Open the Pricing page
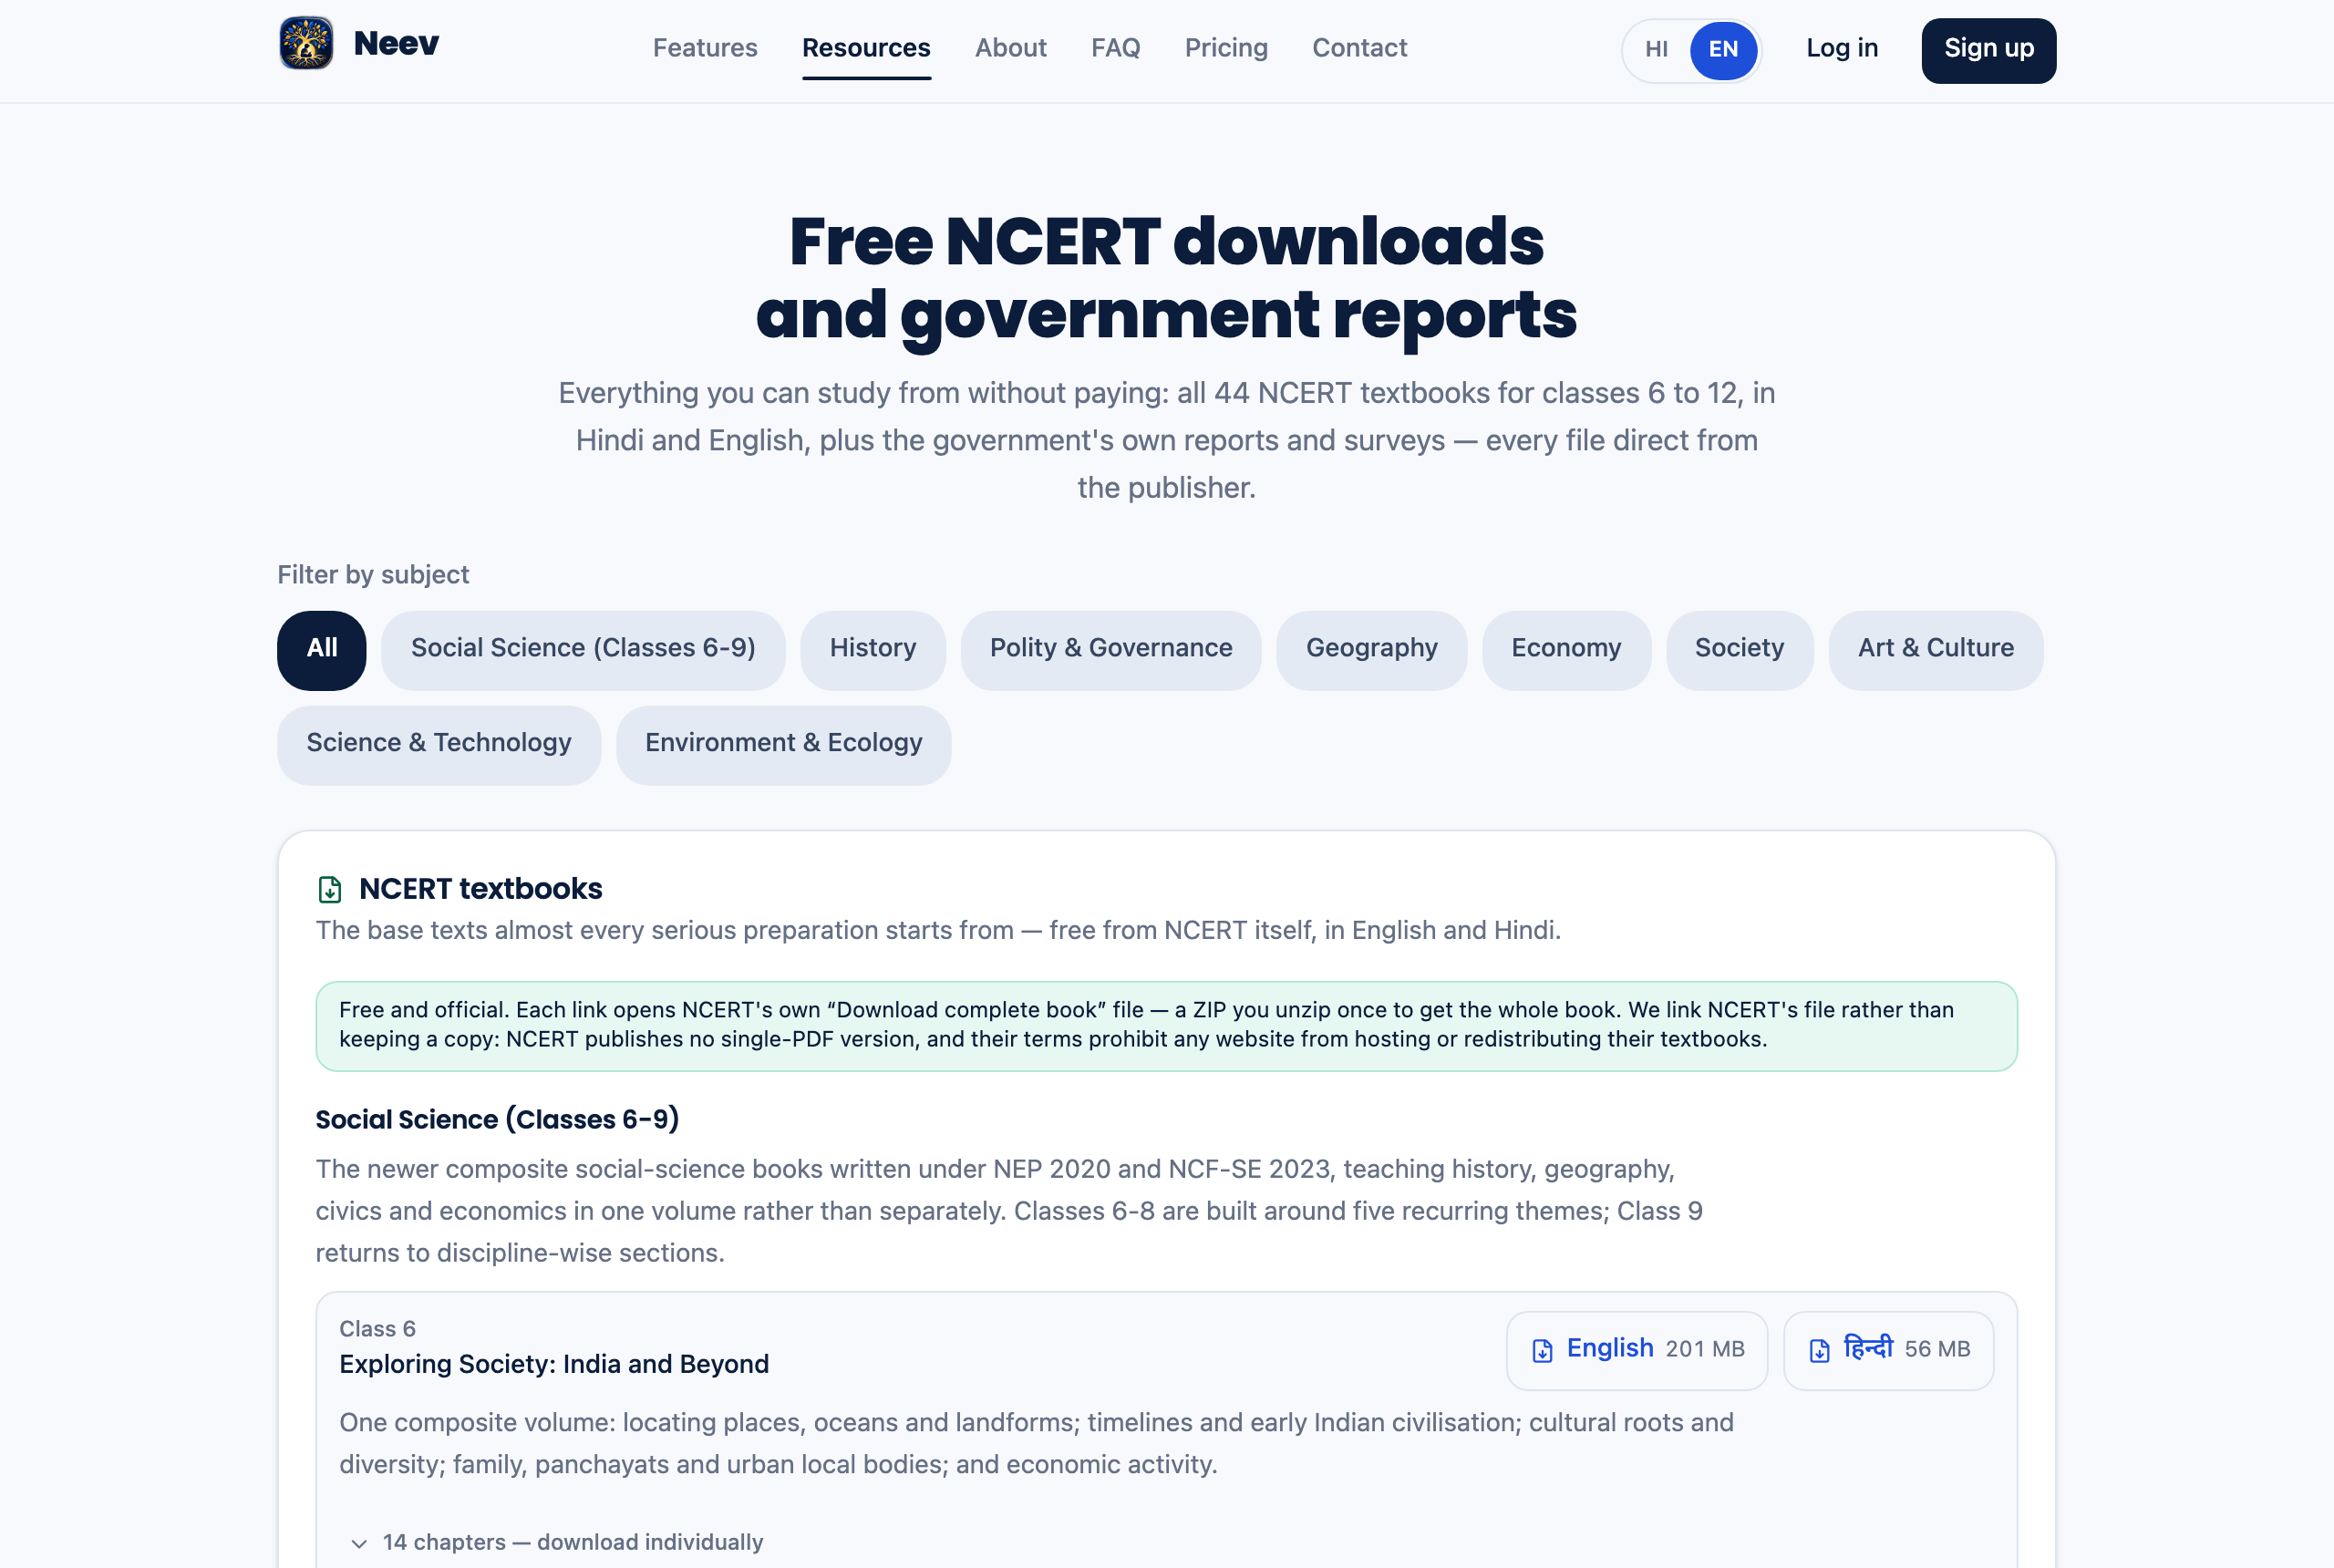The height and width of the screenshot is (1568, 2334). 1226,48
